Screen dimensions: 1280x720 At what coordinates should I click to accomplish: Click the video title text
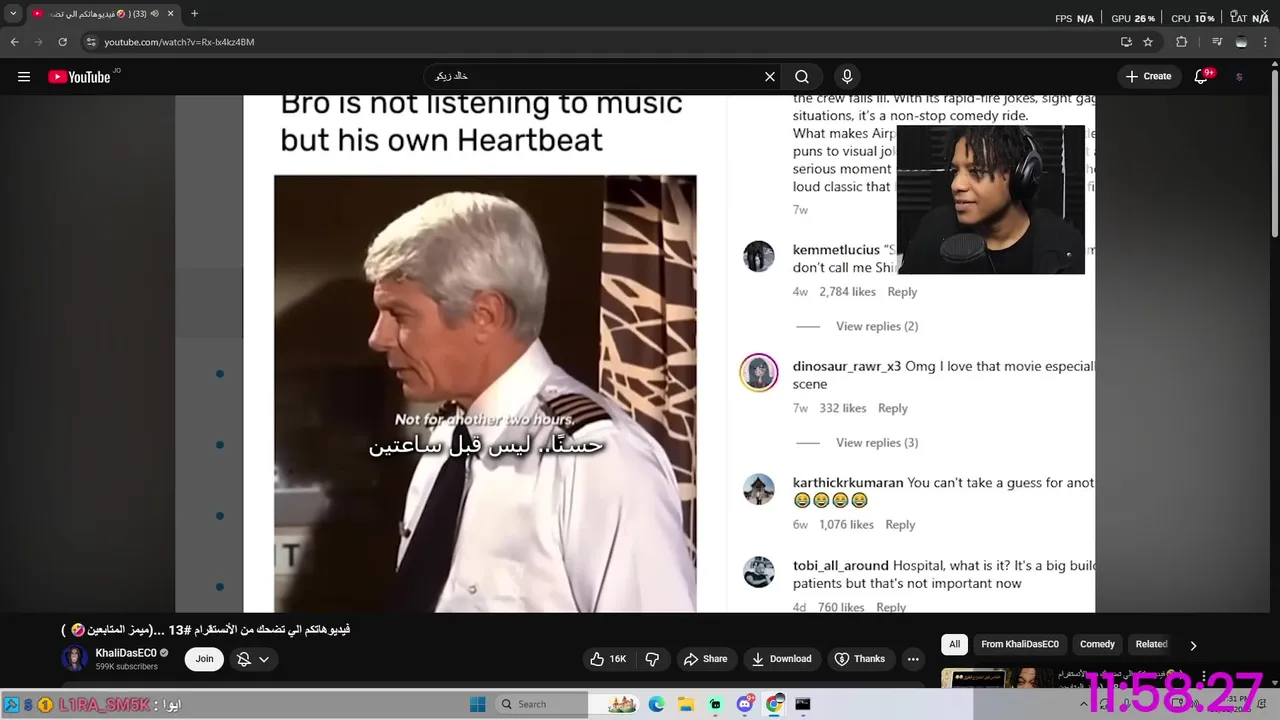(x=206, y=629)
